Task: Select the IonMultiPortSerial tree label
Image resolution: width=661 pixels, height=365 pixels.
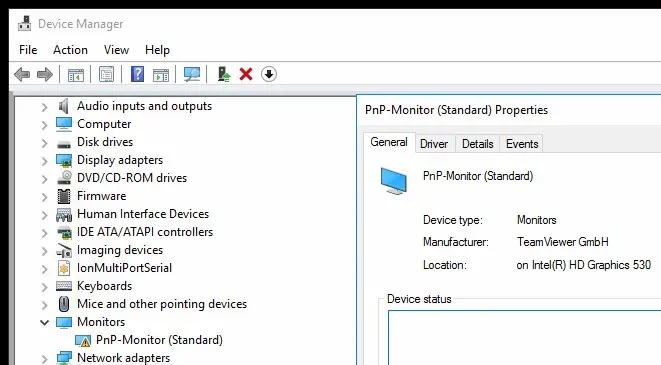Action: tap(124, 268)
